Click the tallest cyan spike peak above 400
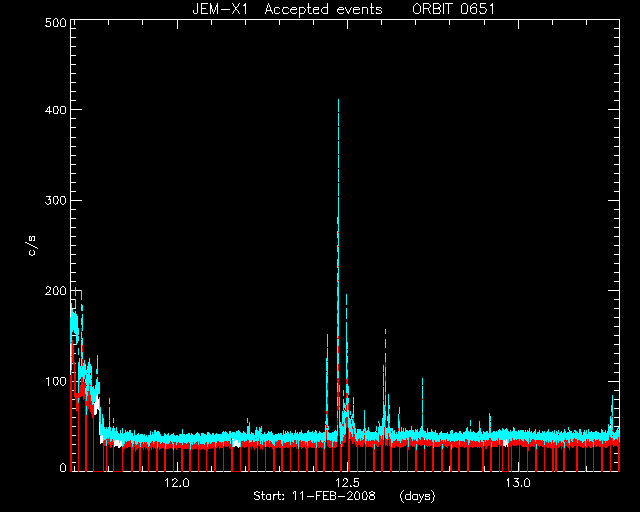 tap(338, 100)
